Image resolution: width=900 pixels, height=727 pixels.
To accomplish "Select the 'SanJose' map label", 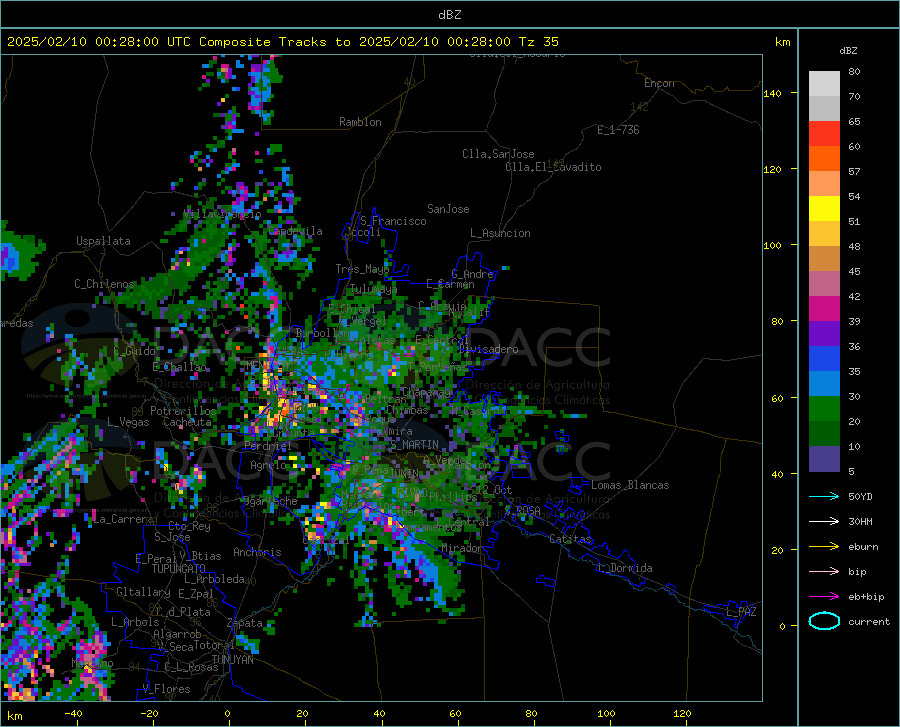I will click(x=448, y=209).
